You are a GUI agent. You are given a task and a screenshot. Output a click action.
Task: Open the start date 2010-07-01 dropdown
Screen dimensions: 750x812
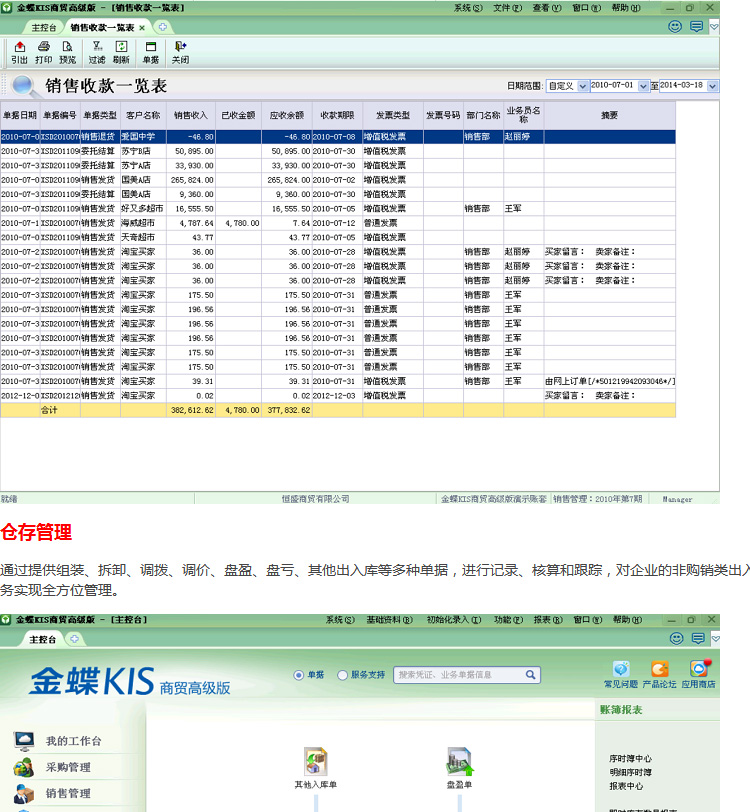pos(644,86)
